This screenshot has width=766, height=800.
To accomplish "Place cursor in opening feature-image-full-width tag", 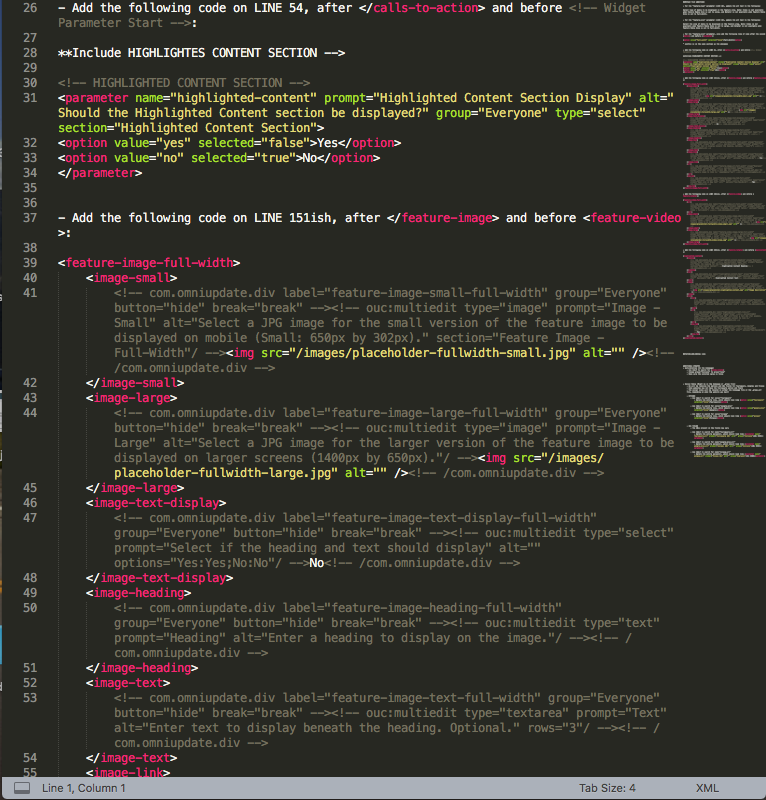I will (x=148, y=263).
